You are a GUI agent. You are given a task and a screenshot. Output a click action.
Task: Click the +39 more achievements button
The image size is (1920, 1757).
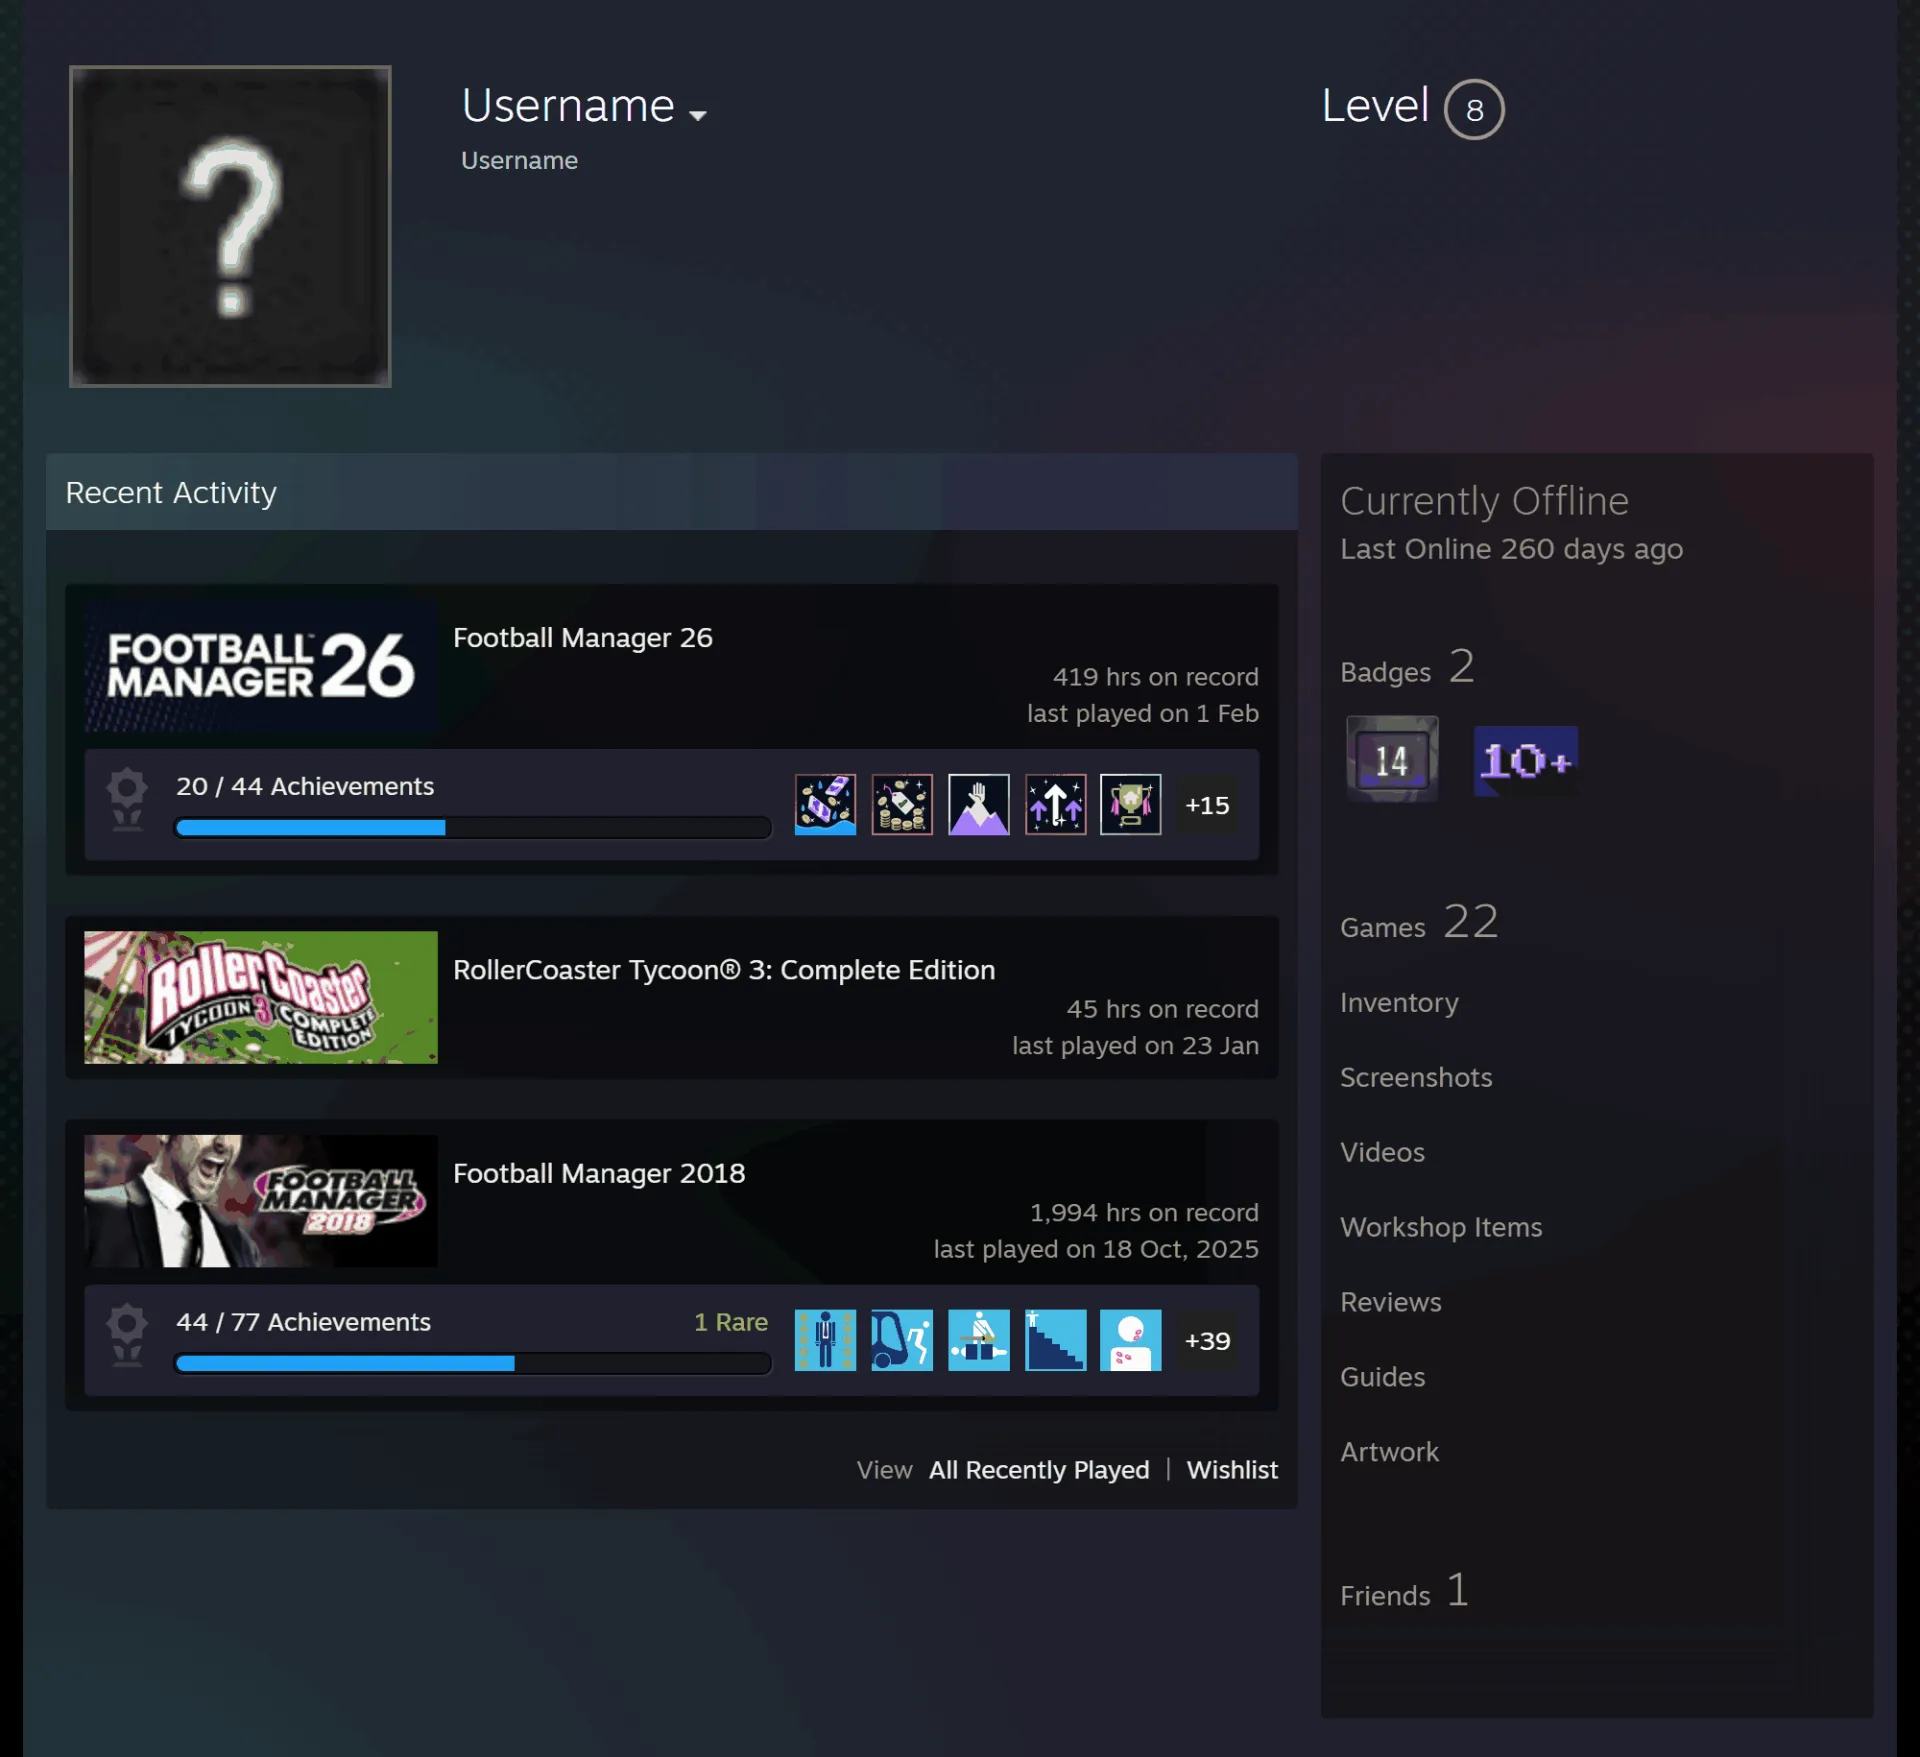coord(1207,1341)
